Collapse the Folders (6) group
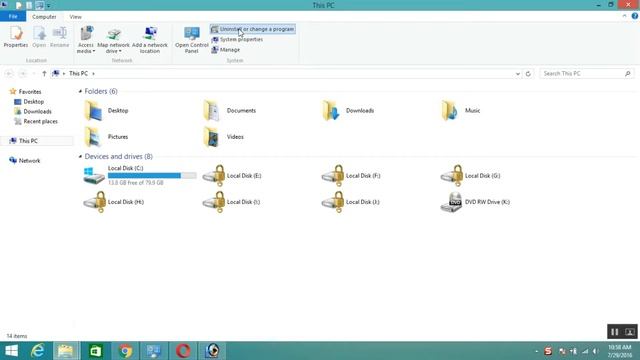Screen dimensions: 640x360 [80, 91]
